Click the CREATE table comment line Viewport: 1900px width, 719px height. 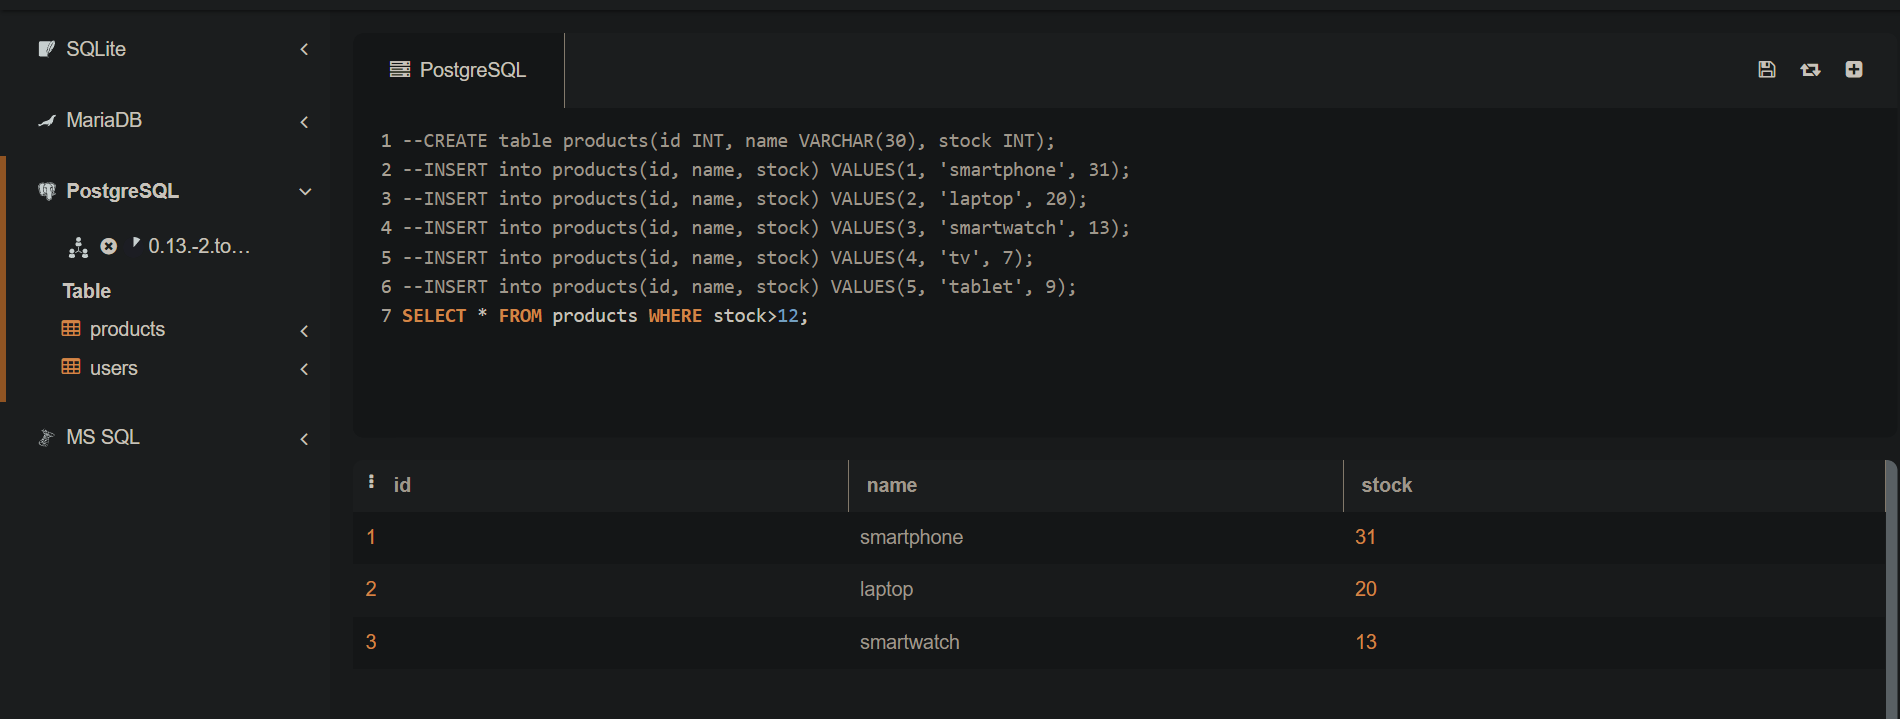point(728,141)
